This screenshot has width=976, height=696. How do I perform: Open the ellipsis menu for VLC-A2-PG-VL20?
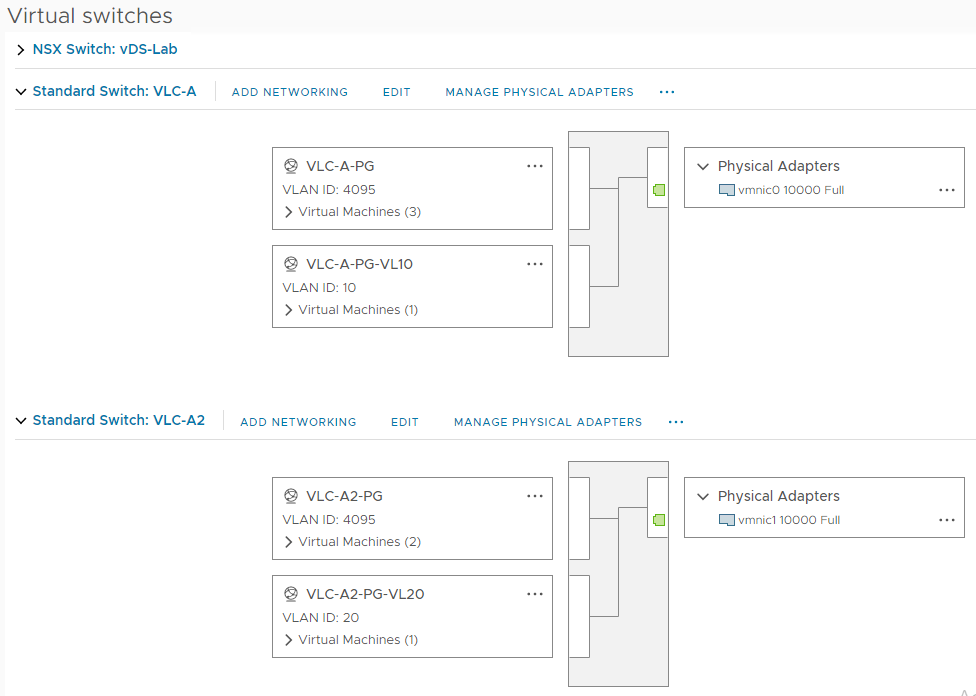coord(535,594)
